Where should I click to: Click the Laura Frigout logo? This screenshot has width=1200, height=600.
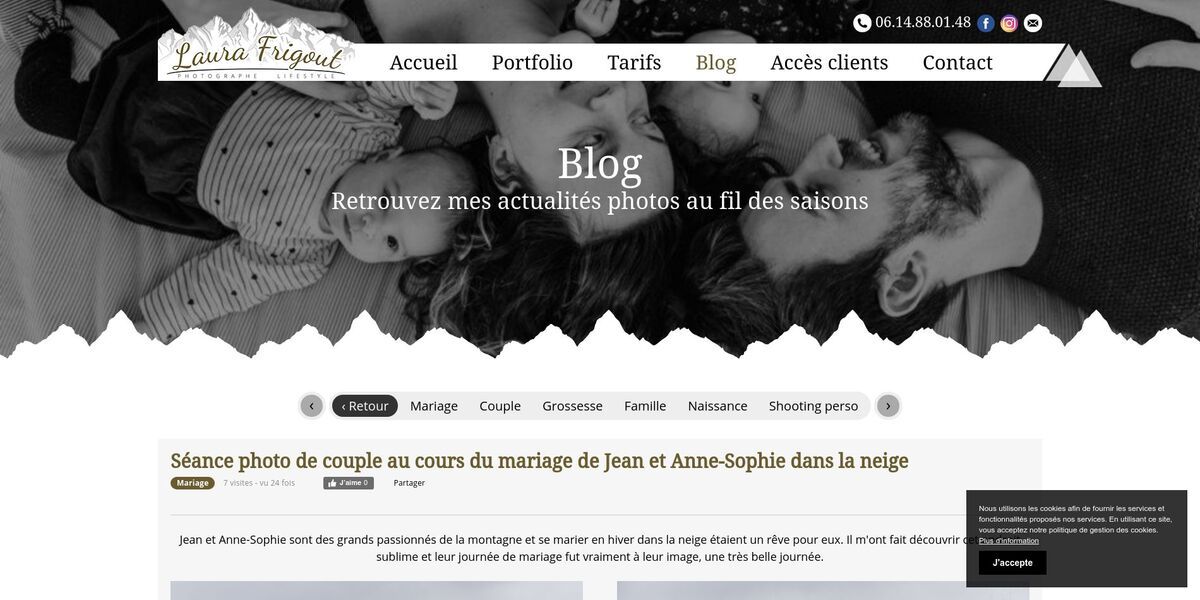coord(258,46)
